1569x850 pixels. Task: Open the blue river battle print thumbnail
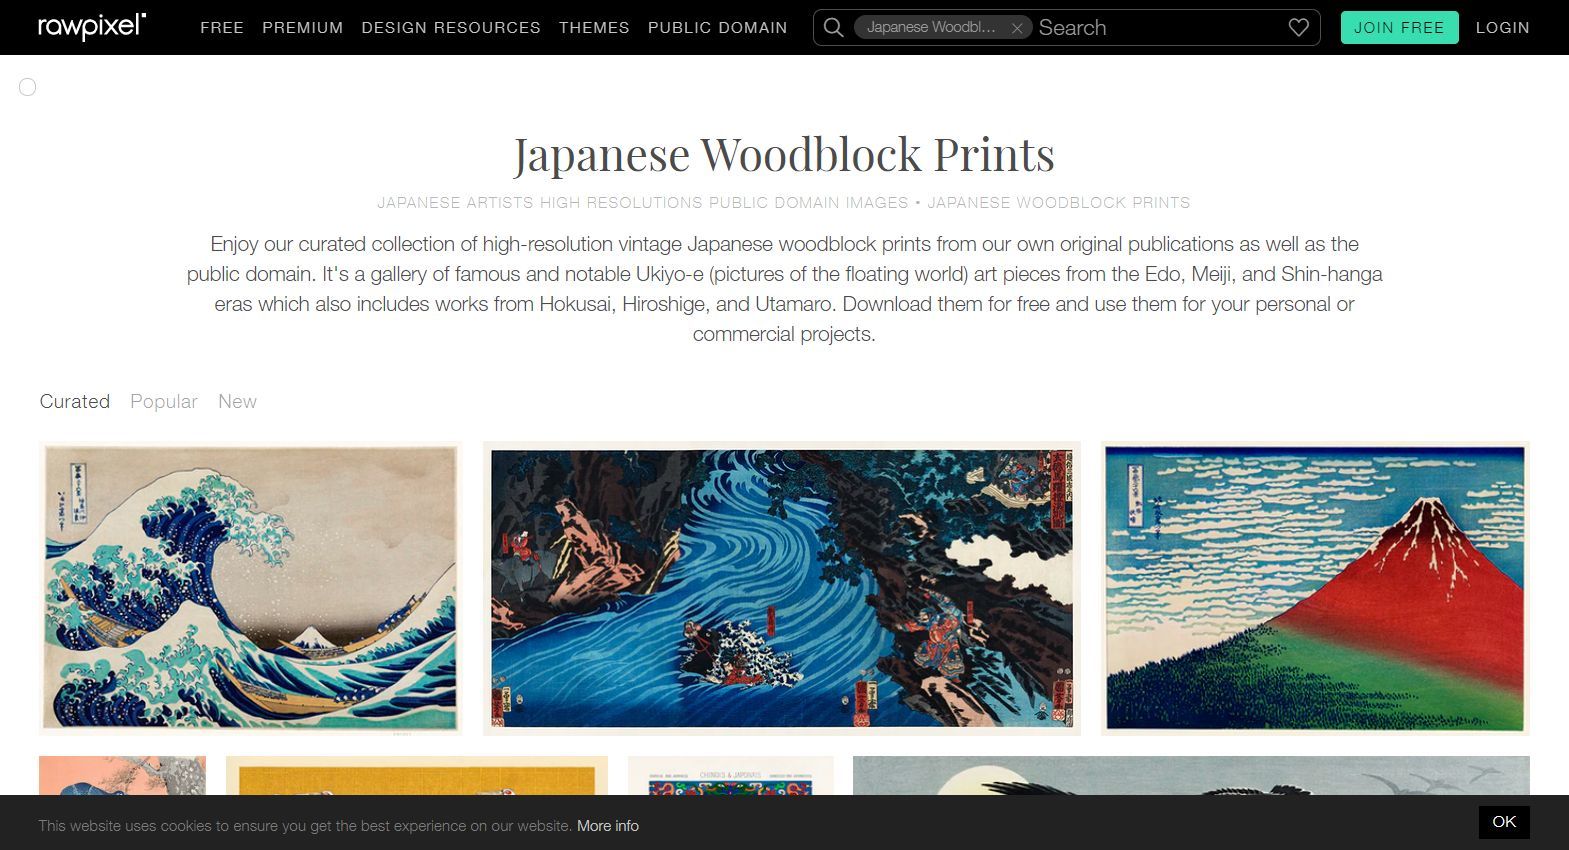click(782, 588)
